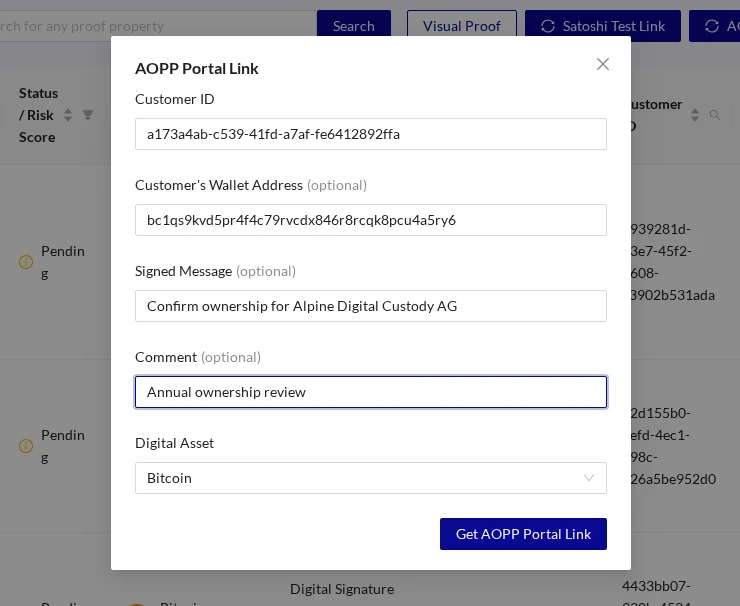
Task: Sort by Status / Risk Score arrows
Action: [68, 115]
